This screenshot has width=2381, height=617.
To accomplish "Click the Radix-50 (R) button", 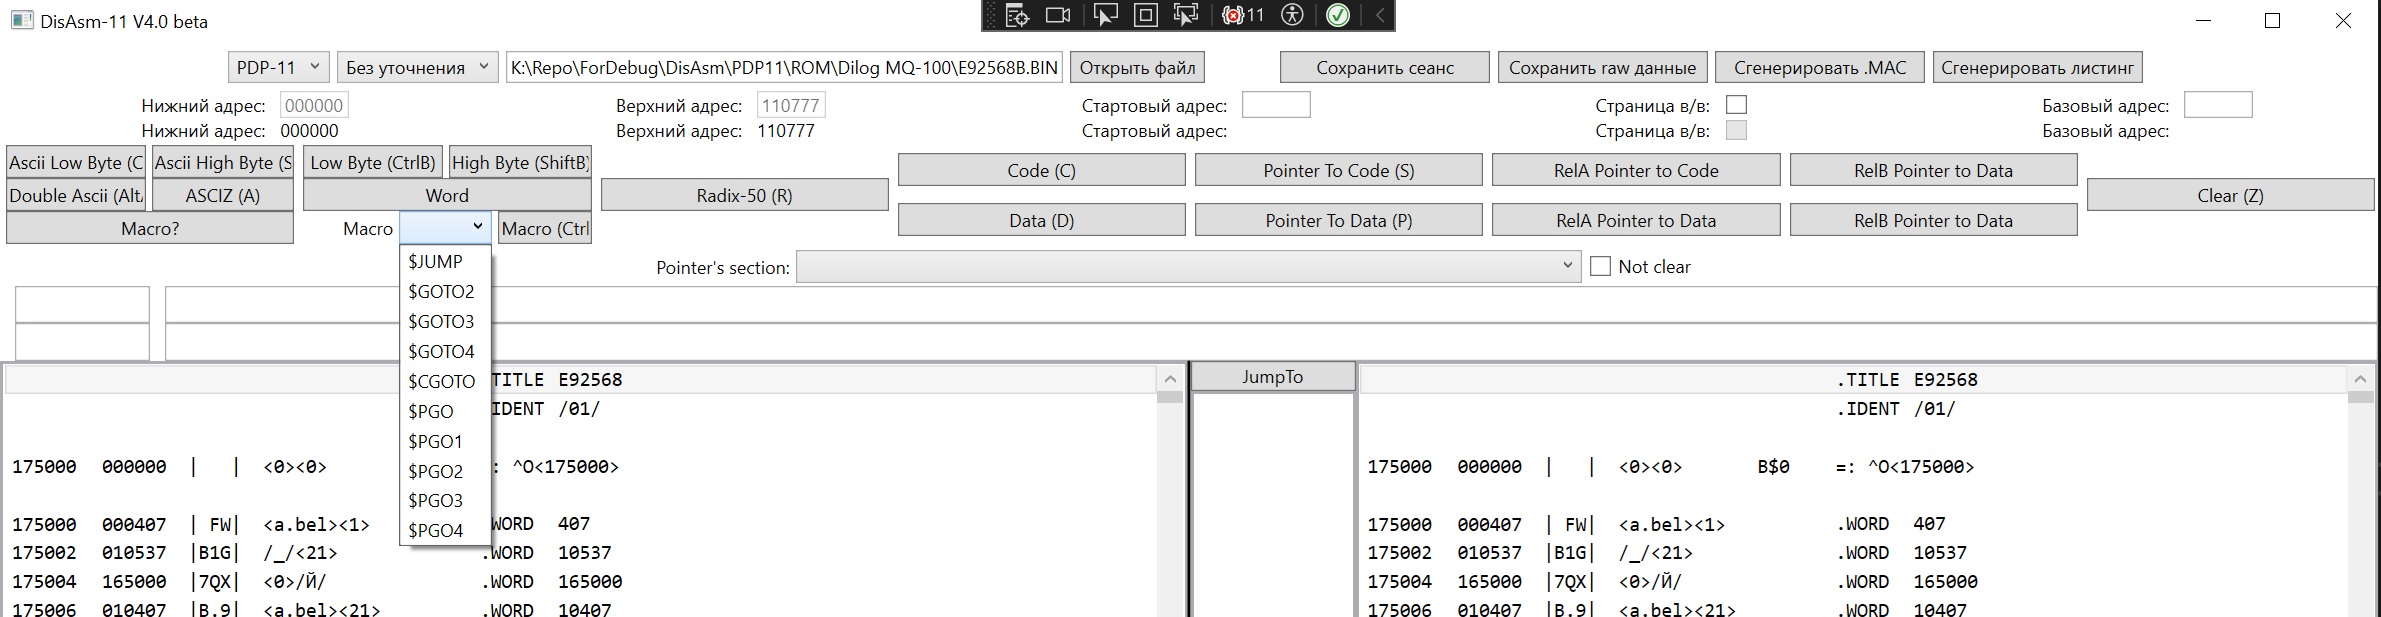I will click(744, 196).
